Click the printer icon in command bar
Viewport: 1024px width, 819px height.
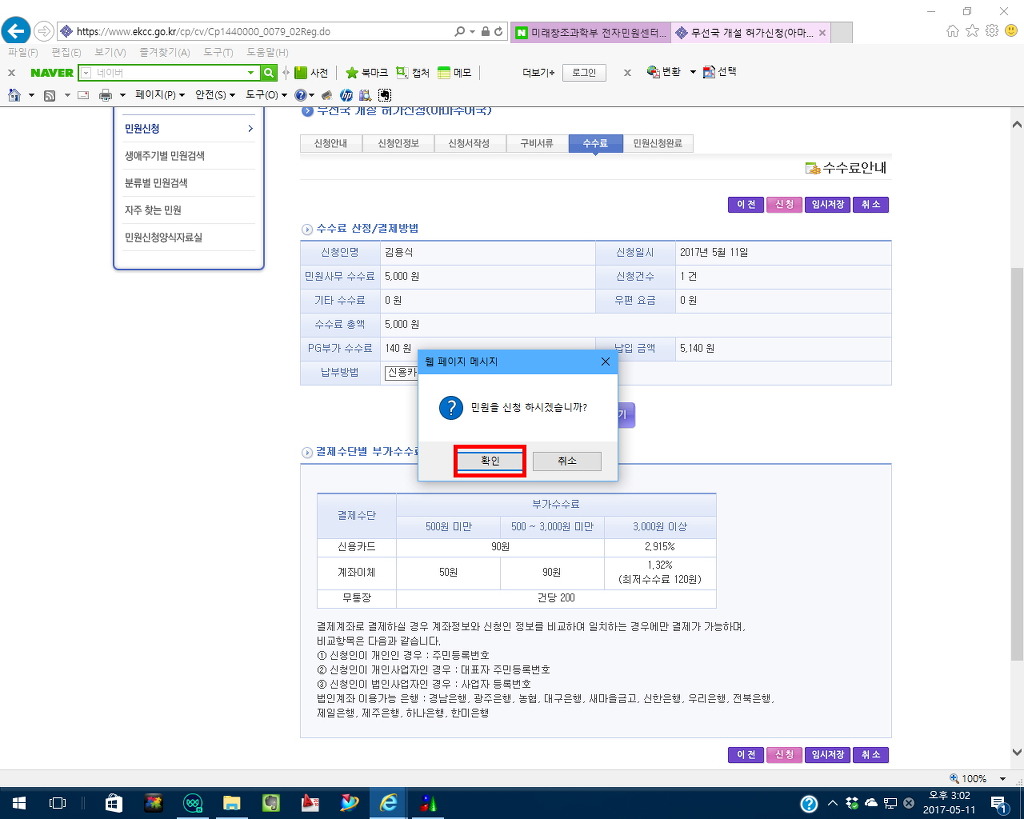105,95
